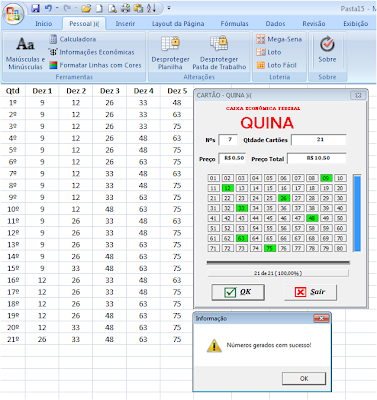Image resolution: width=377 pixels, height=400 pixels.
Task: Click the Sair button
Action: pyautogui.click(x=310, y=292)
